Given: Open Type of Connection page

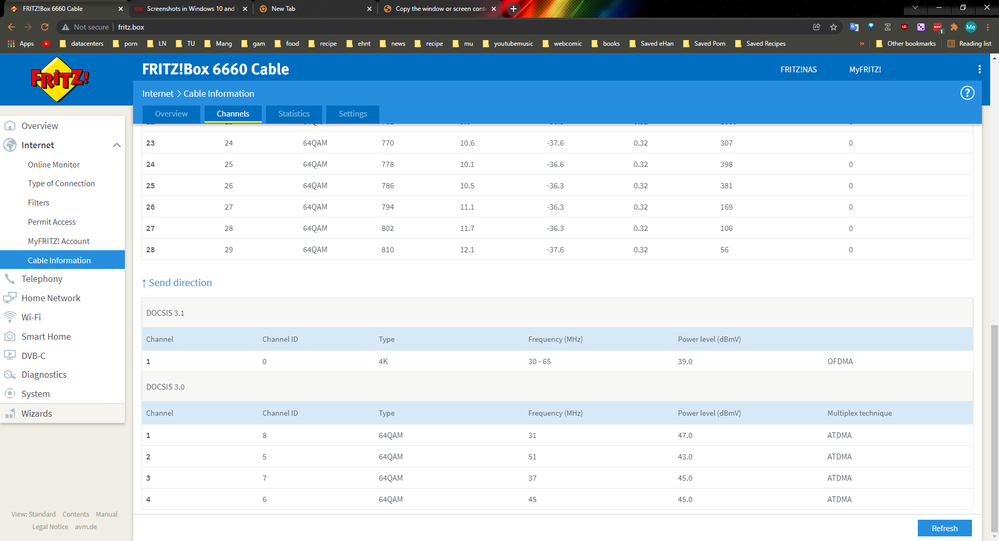Looking at the screenshot, I should [x=61, y=184].
